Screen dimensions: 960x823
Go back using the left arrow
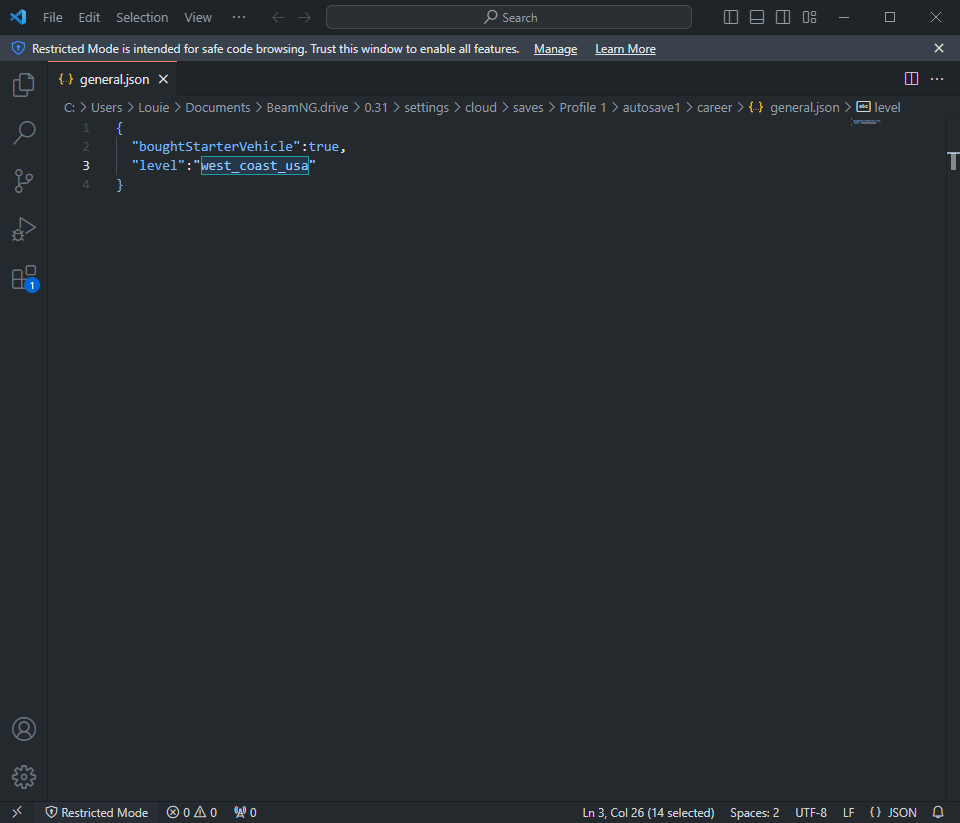tap(279, 17)
